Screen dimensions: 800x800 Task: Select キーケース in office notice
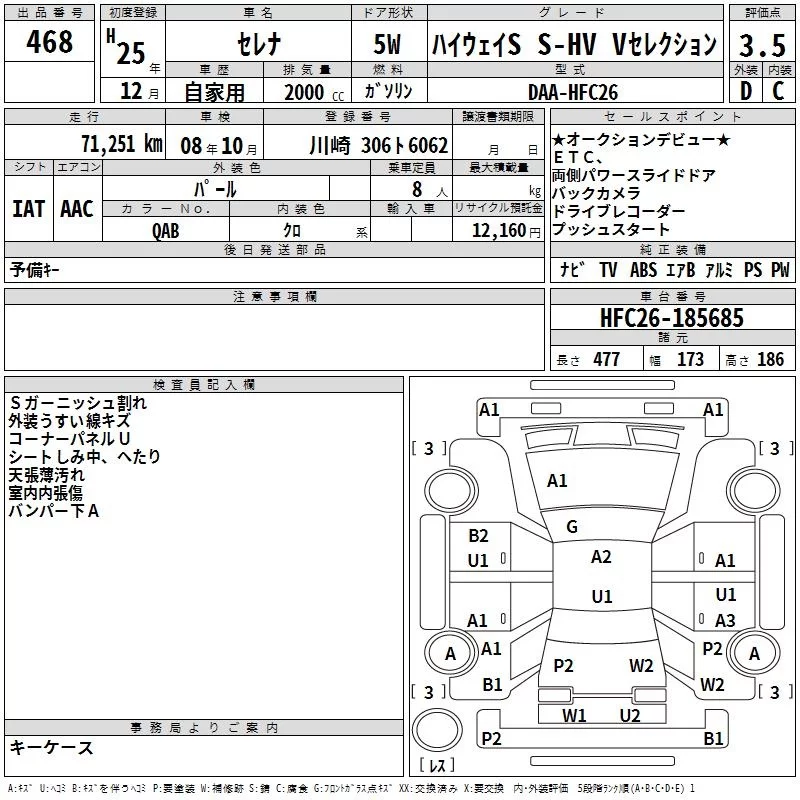[x=51, y=747]
